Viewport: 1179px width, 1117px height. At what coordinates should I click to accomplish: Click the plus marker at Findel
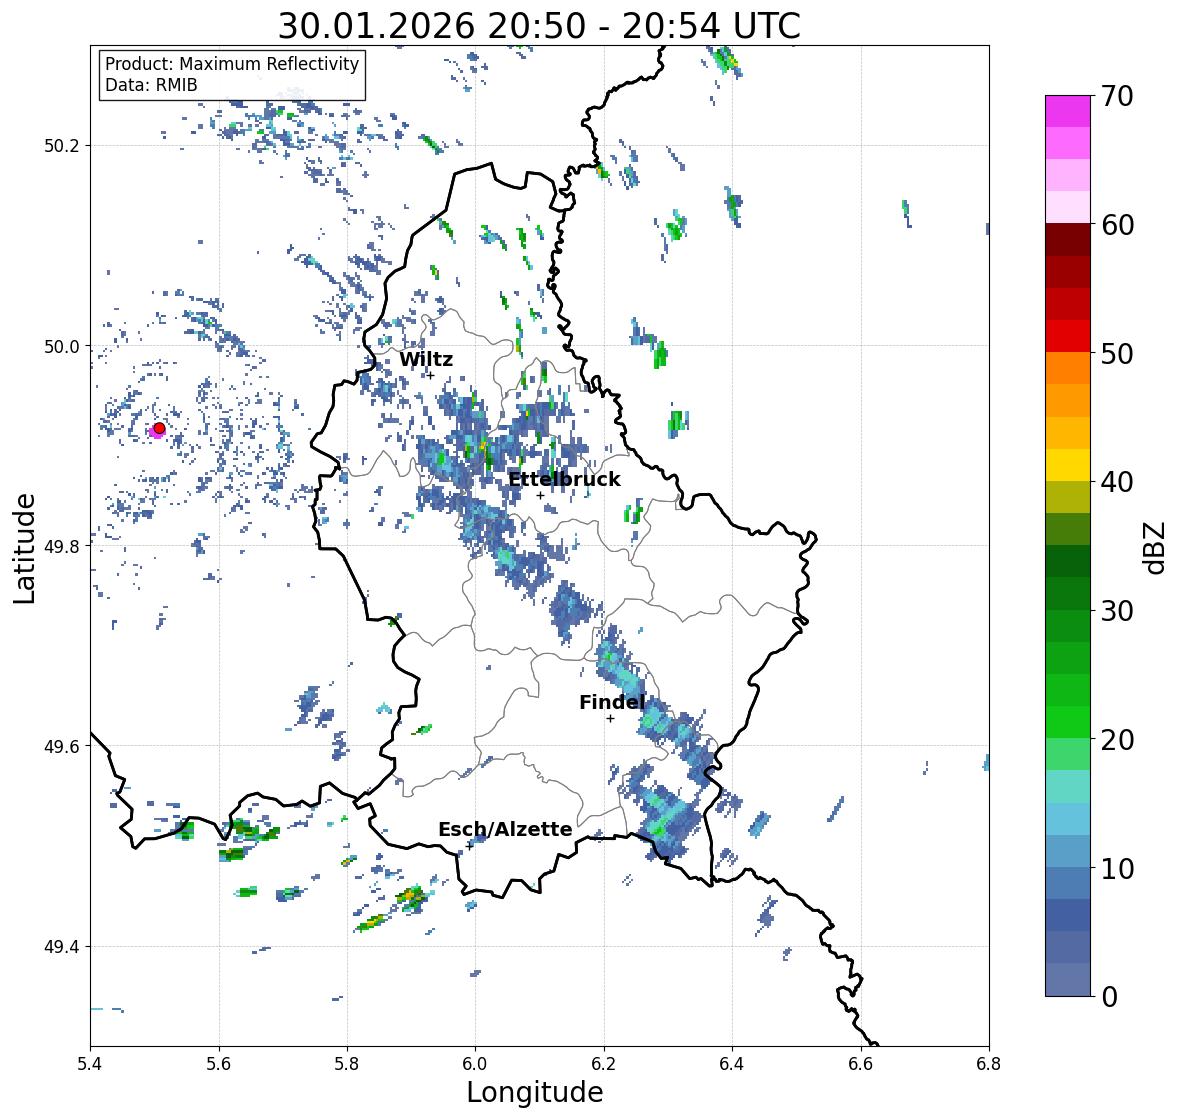(x=611, y=719)
